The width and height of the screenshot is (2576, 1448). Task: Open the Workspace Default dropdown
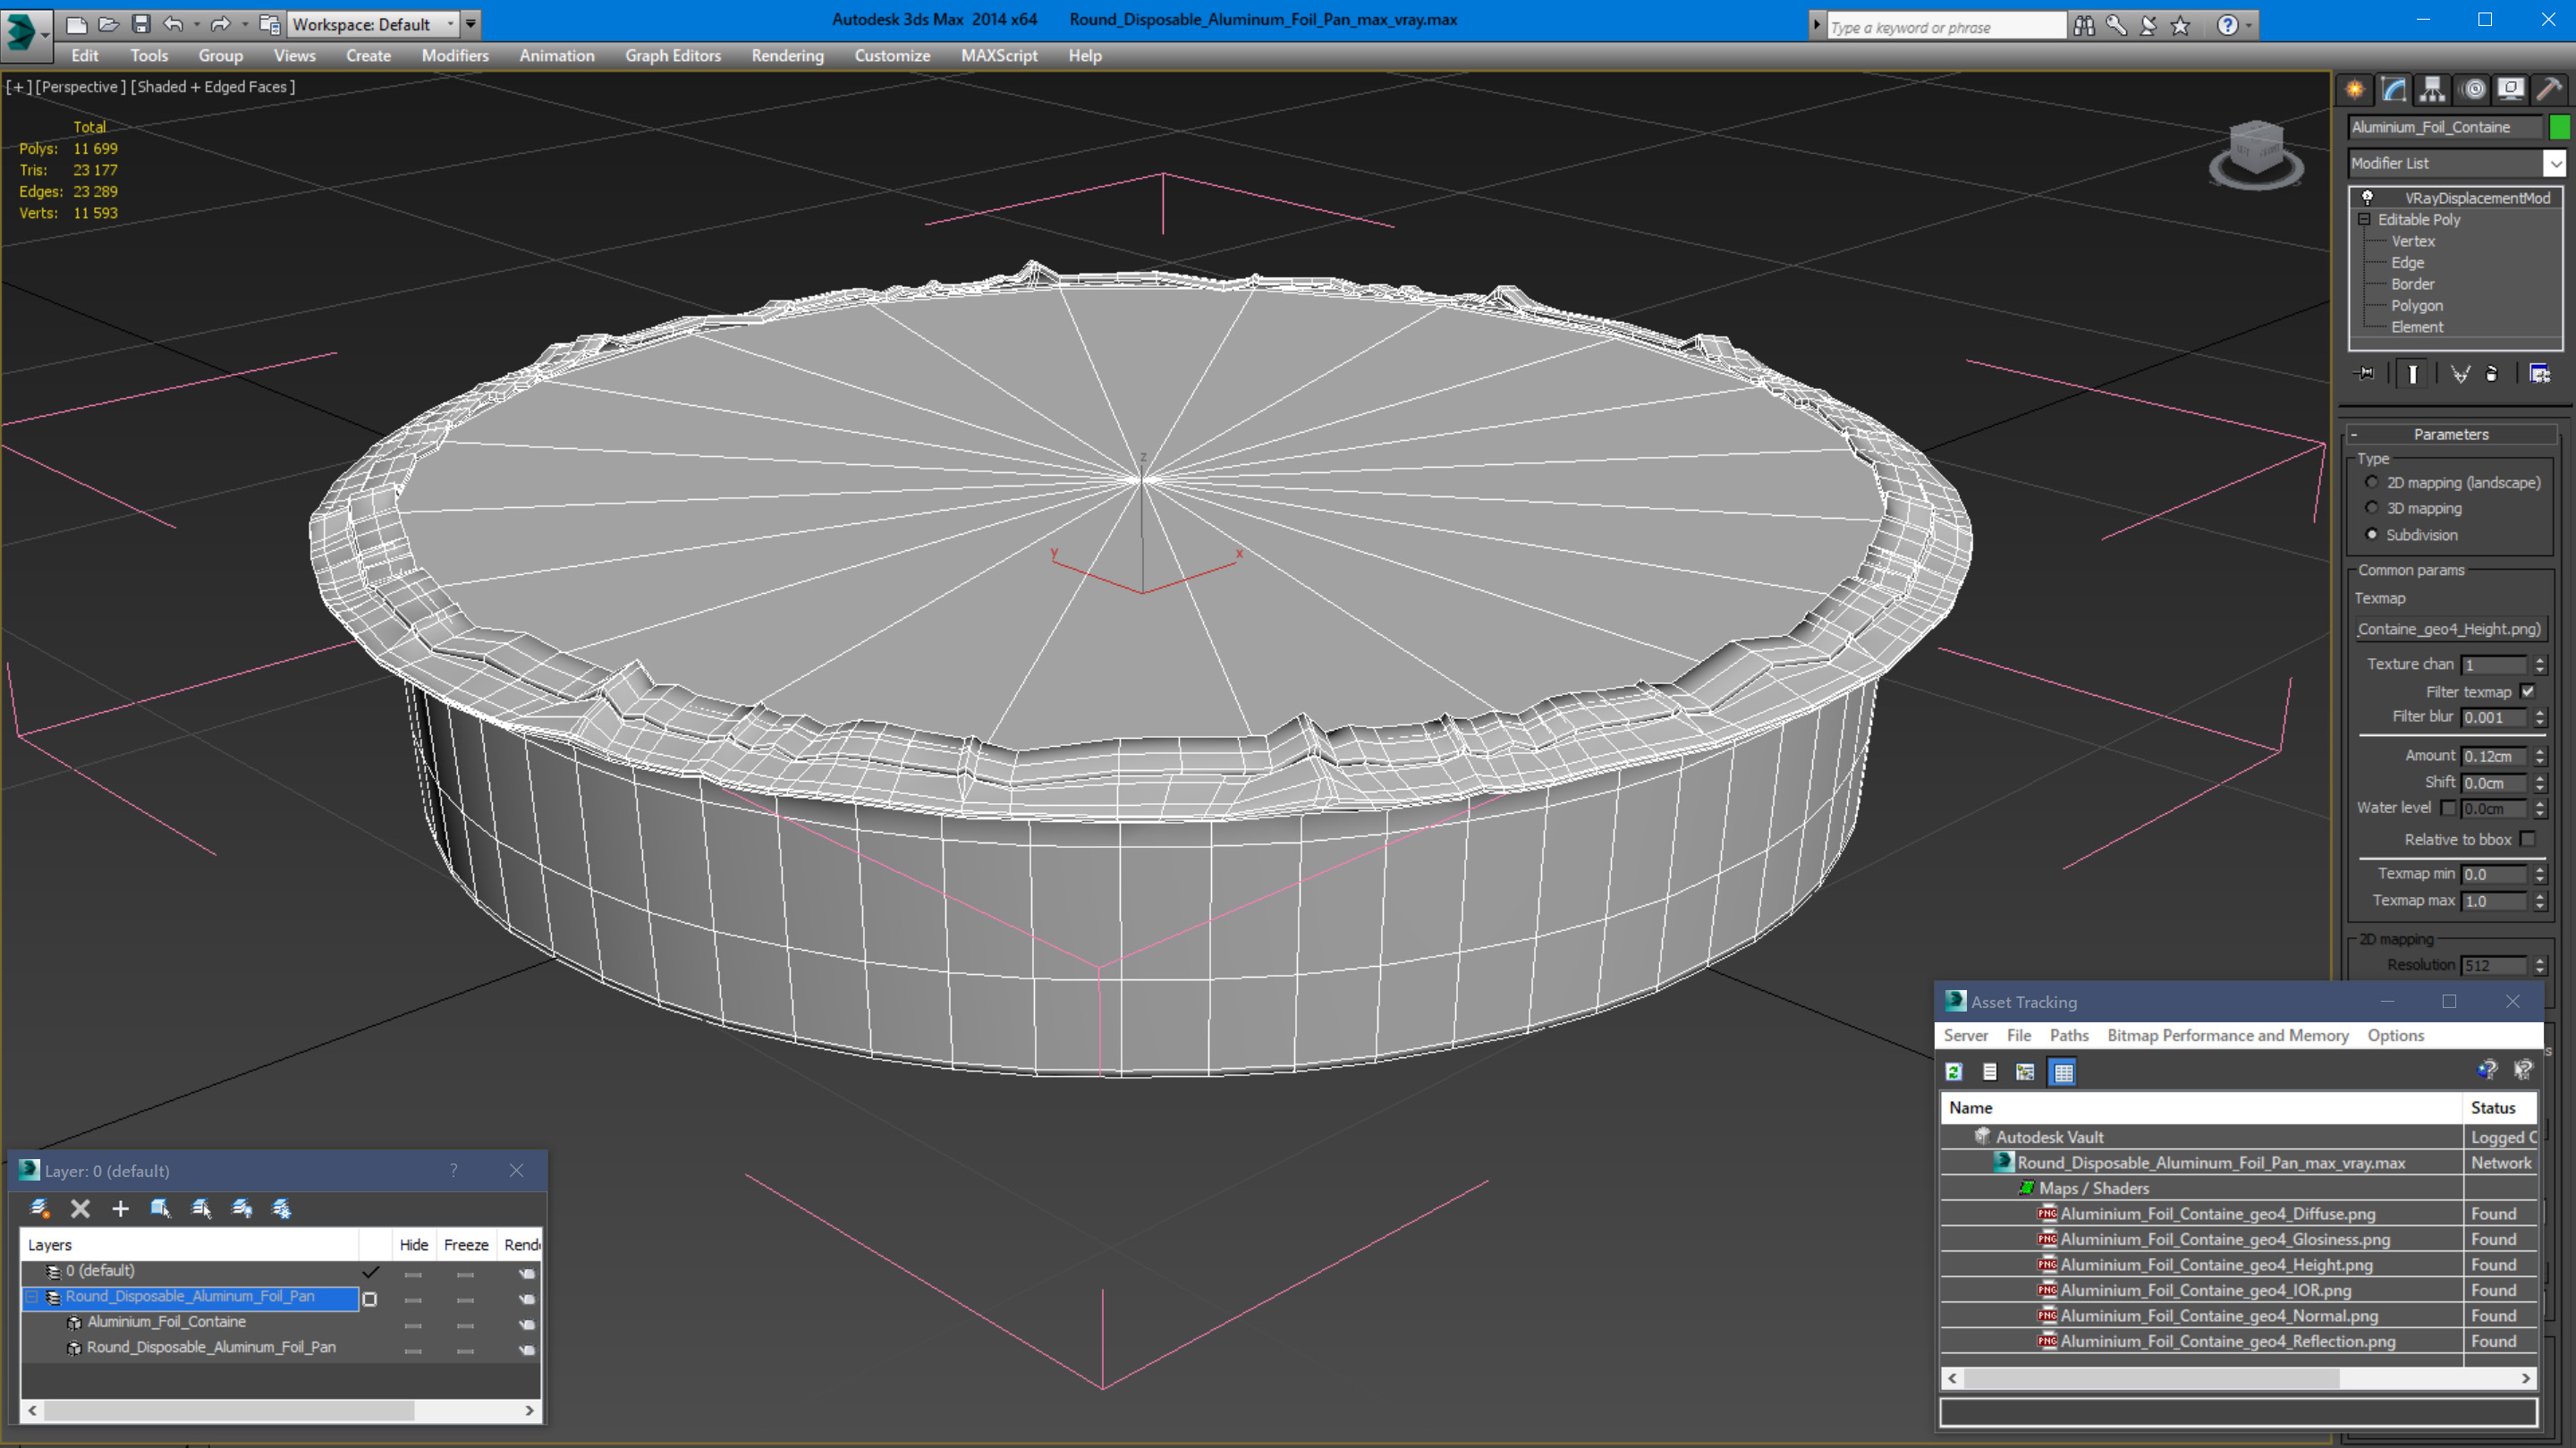click(450, 24)
